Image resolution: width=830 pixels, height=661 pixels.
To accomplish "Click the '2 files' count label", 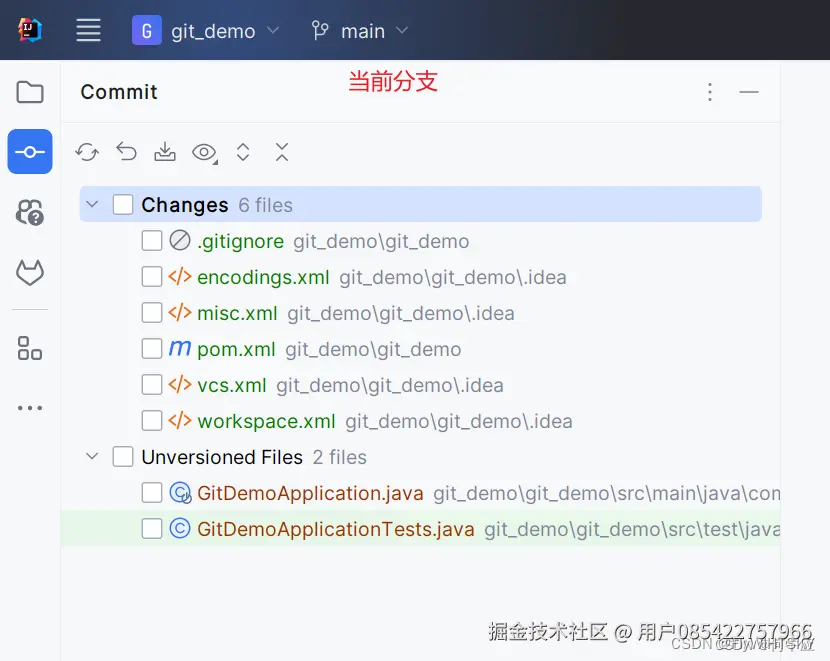I will coord(339,457).
